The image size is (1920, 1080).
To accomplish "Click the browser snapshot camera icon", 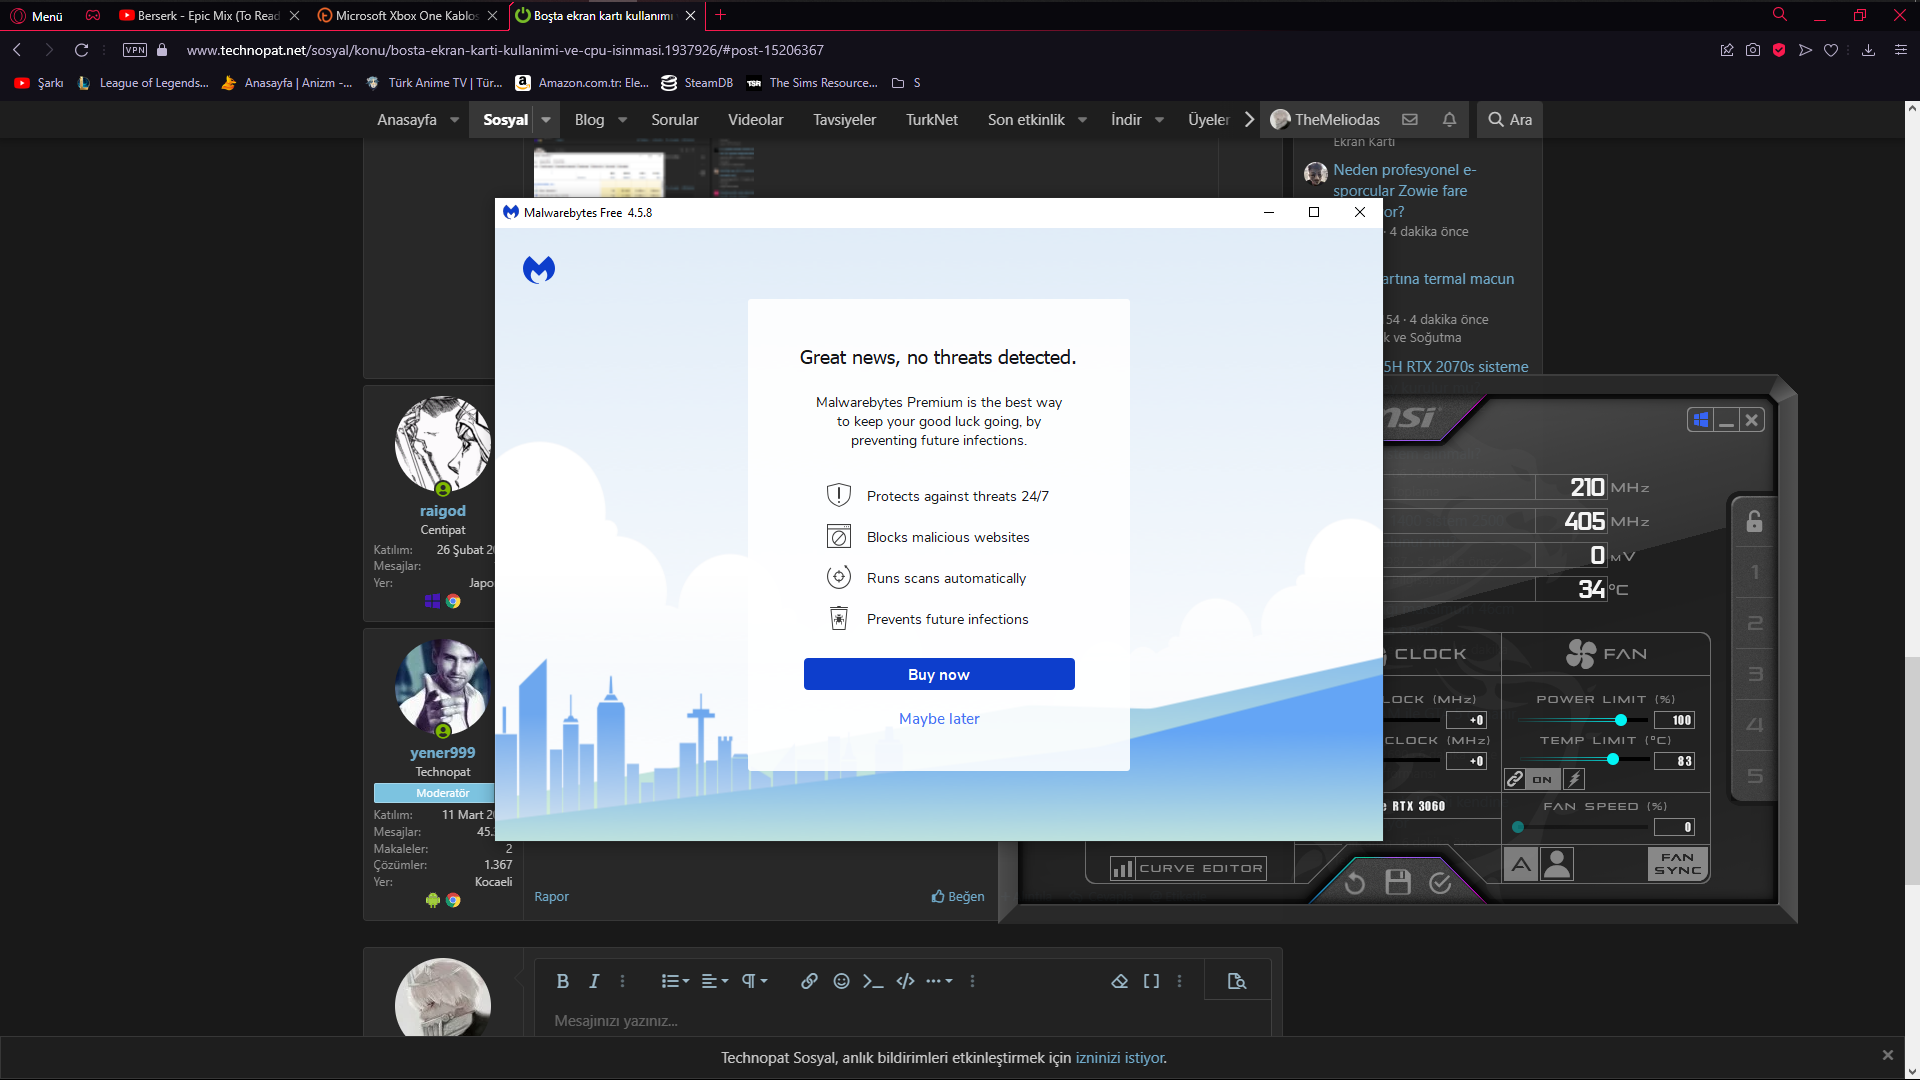I will point(1753,50).
